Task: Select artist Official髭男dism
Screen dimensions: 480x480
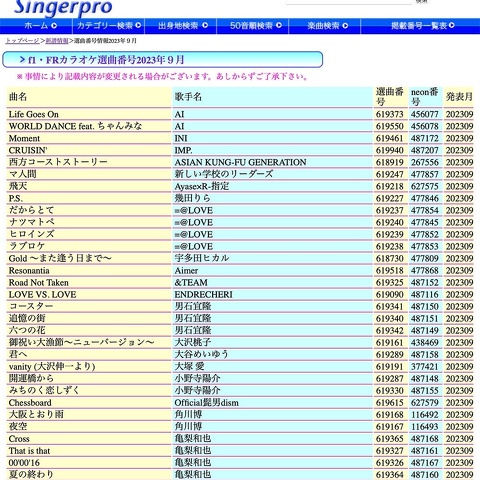Action: [207, 402]
